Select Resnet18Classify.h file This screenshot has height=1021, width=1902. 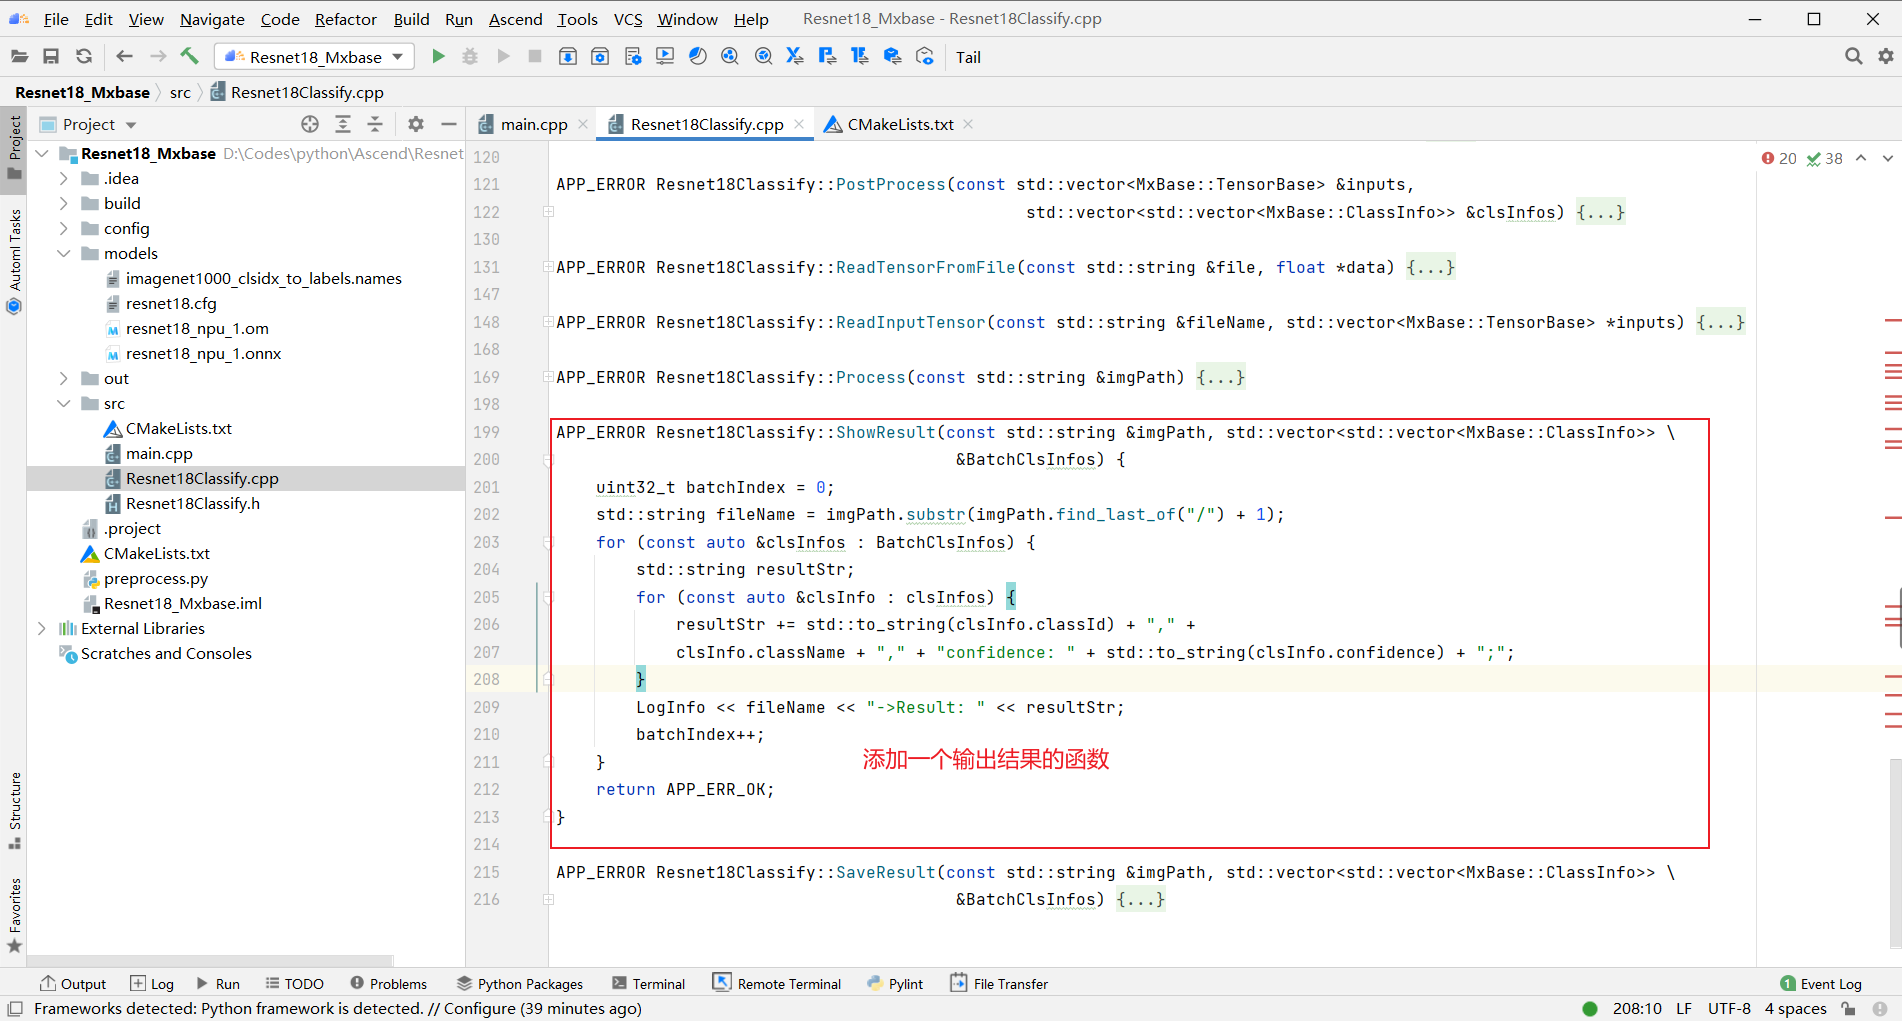(x=192, y=503)
